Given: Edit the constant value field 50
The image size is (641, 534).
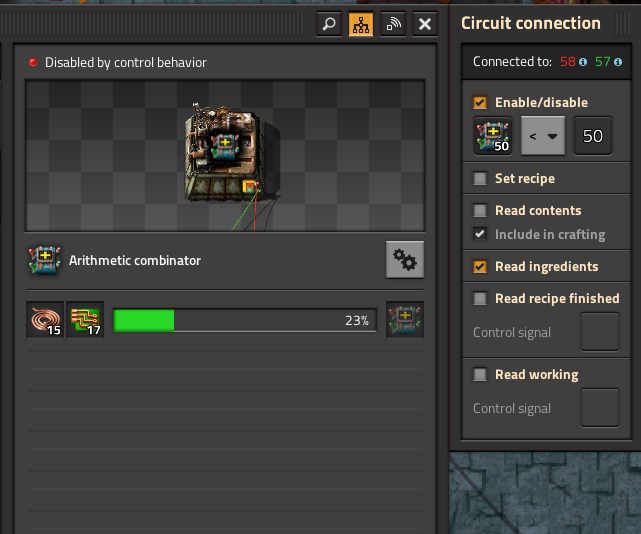Looking at the screenshot, I should click(x=593, y=136).
